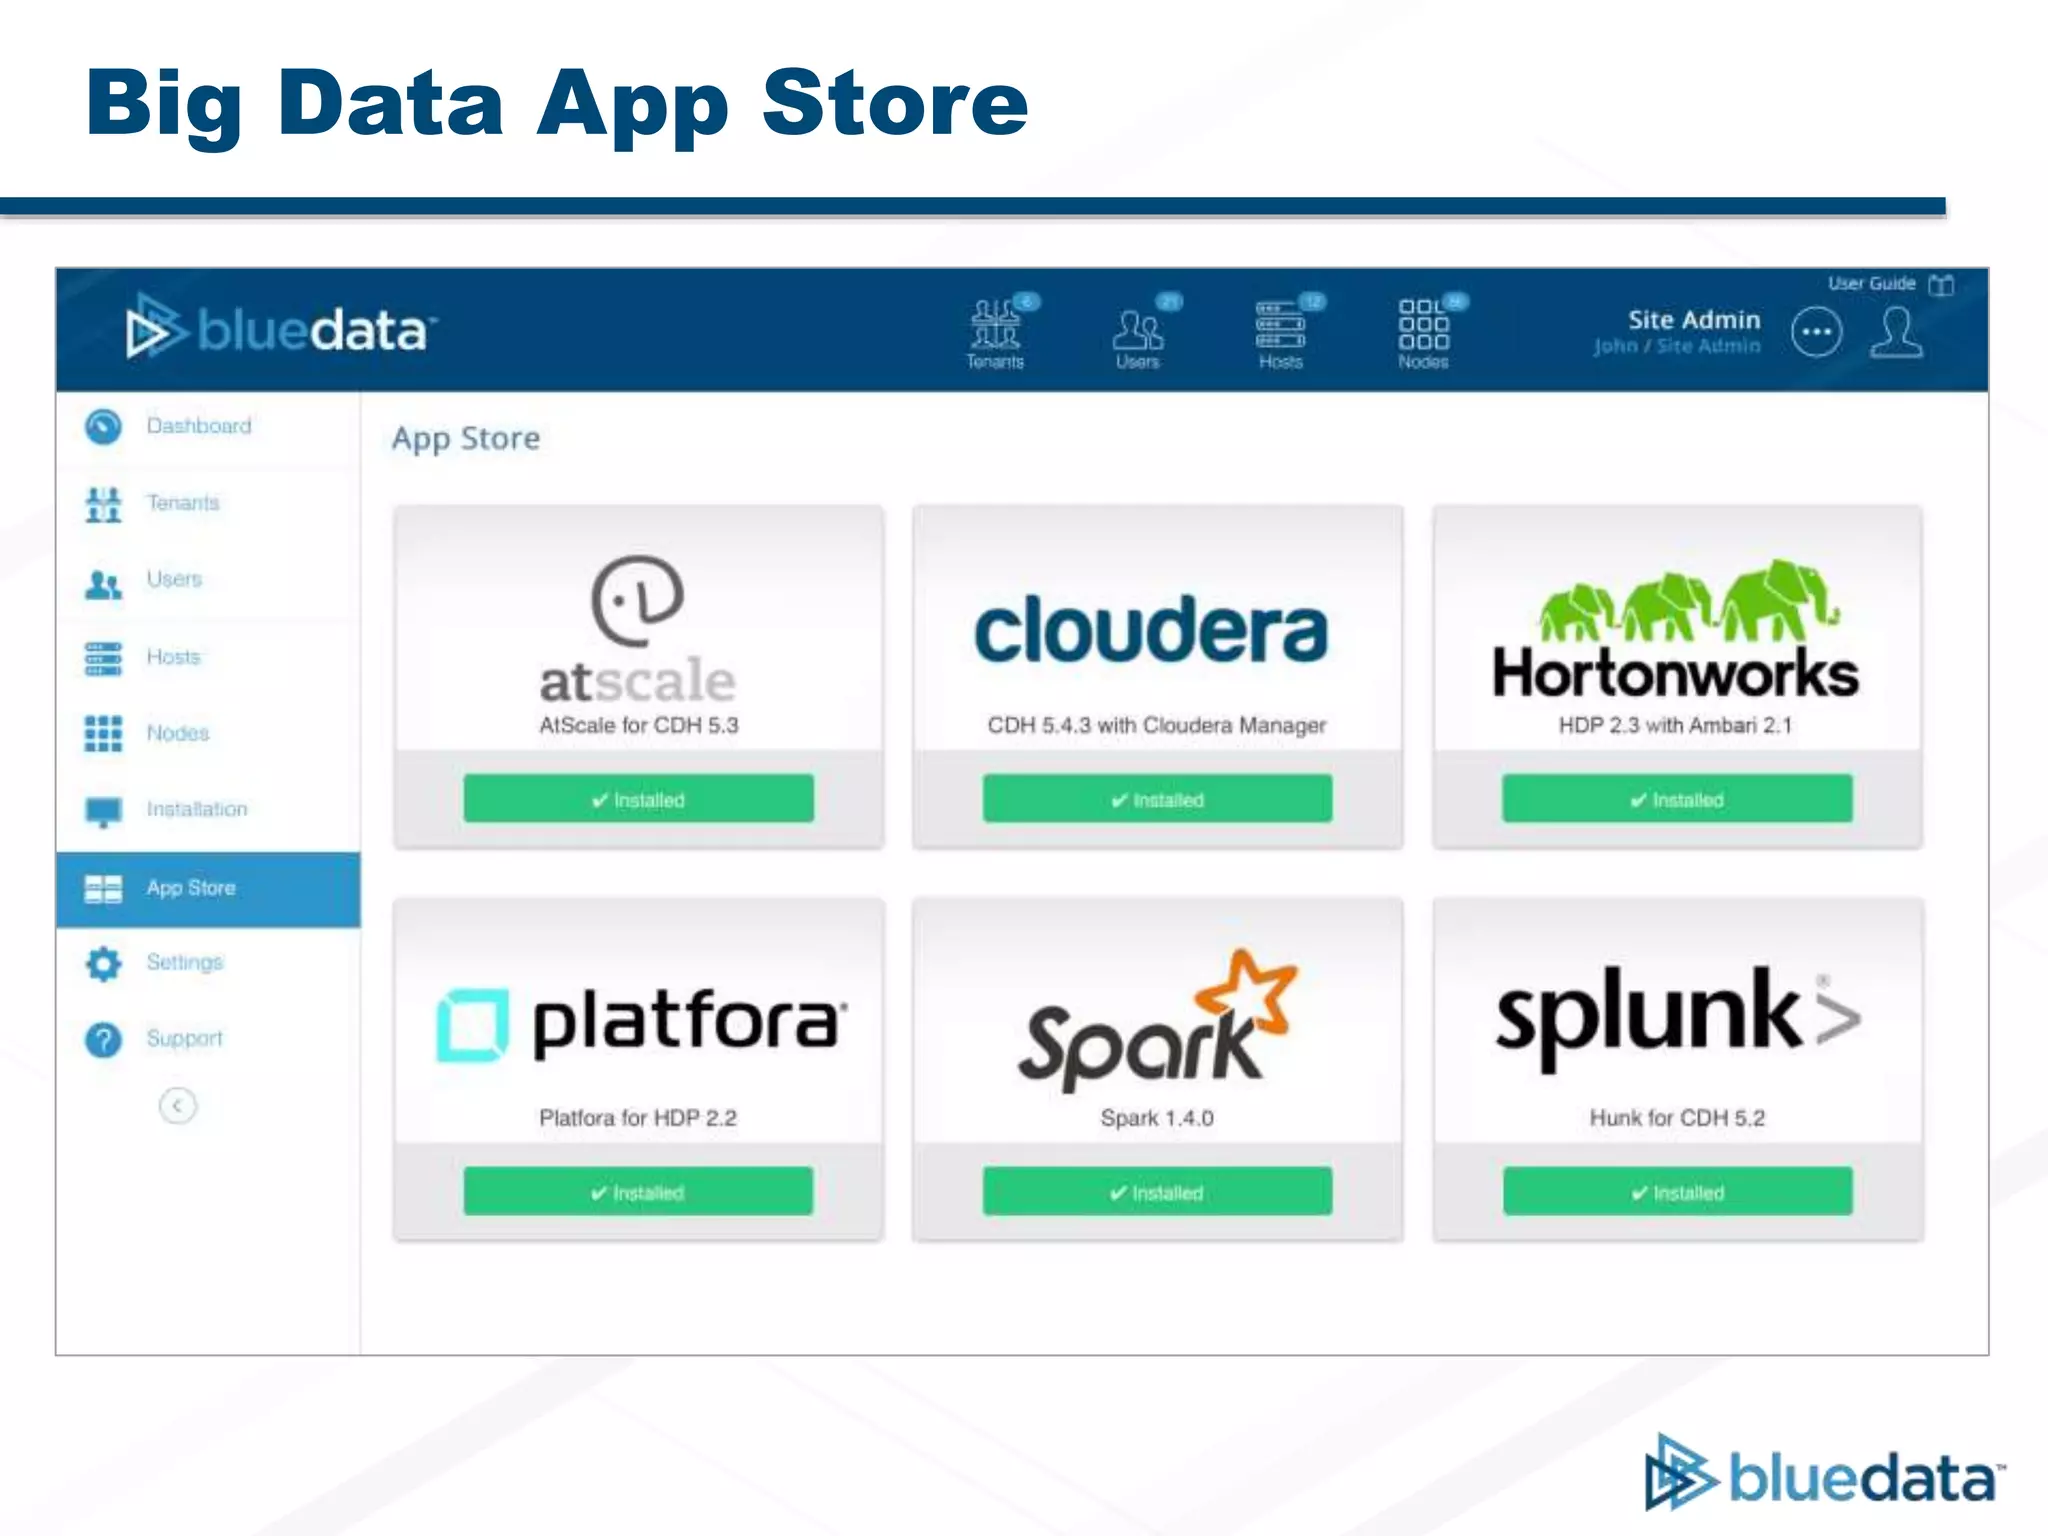Click 'CDH 5.4.3 with Cloudera Manager' text

(x=1157, y=725)
